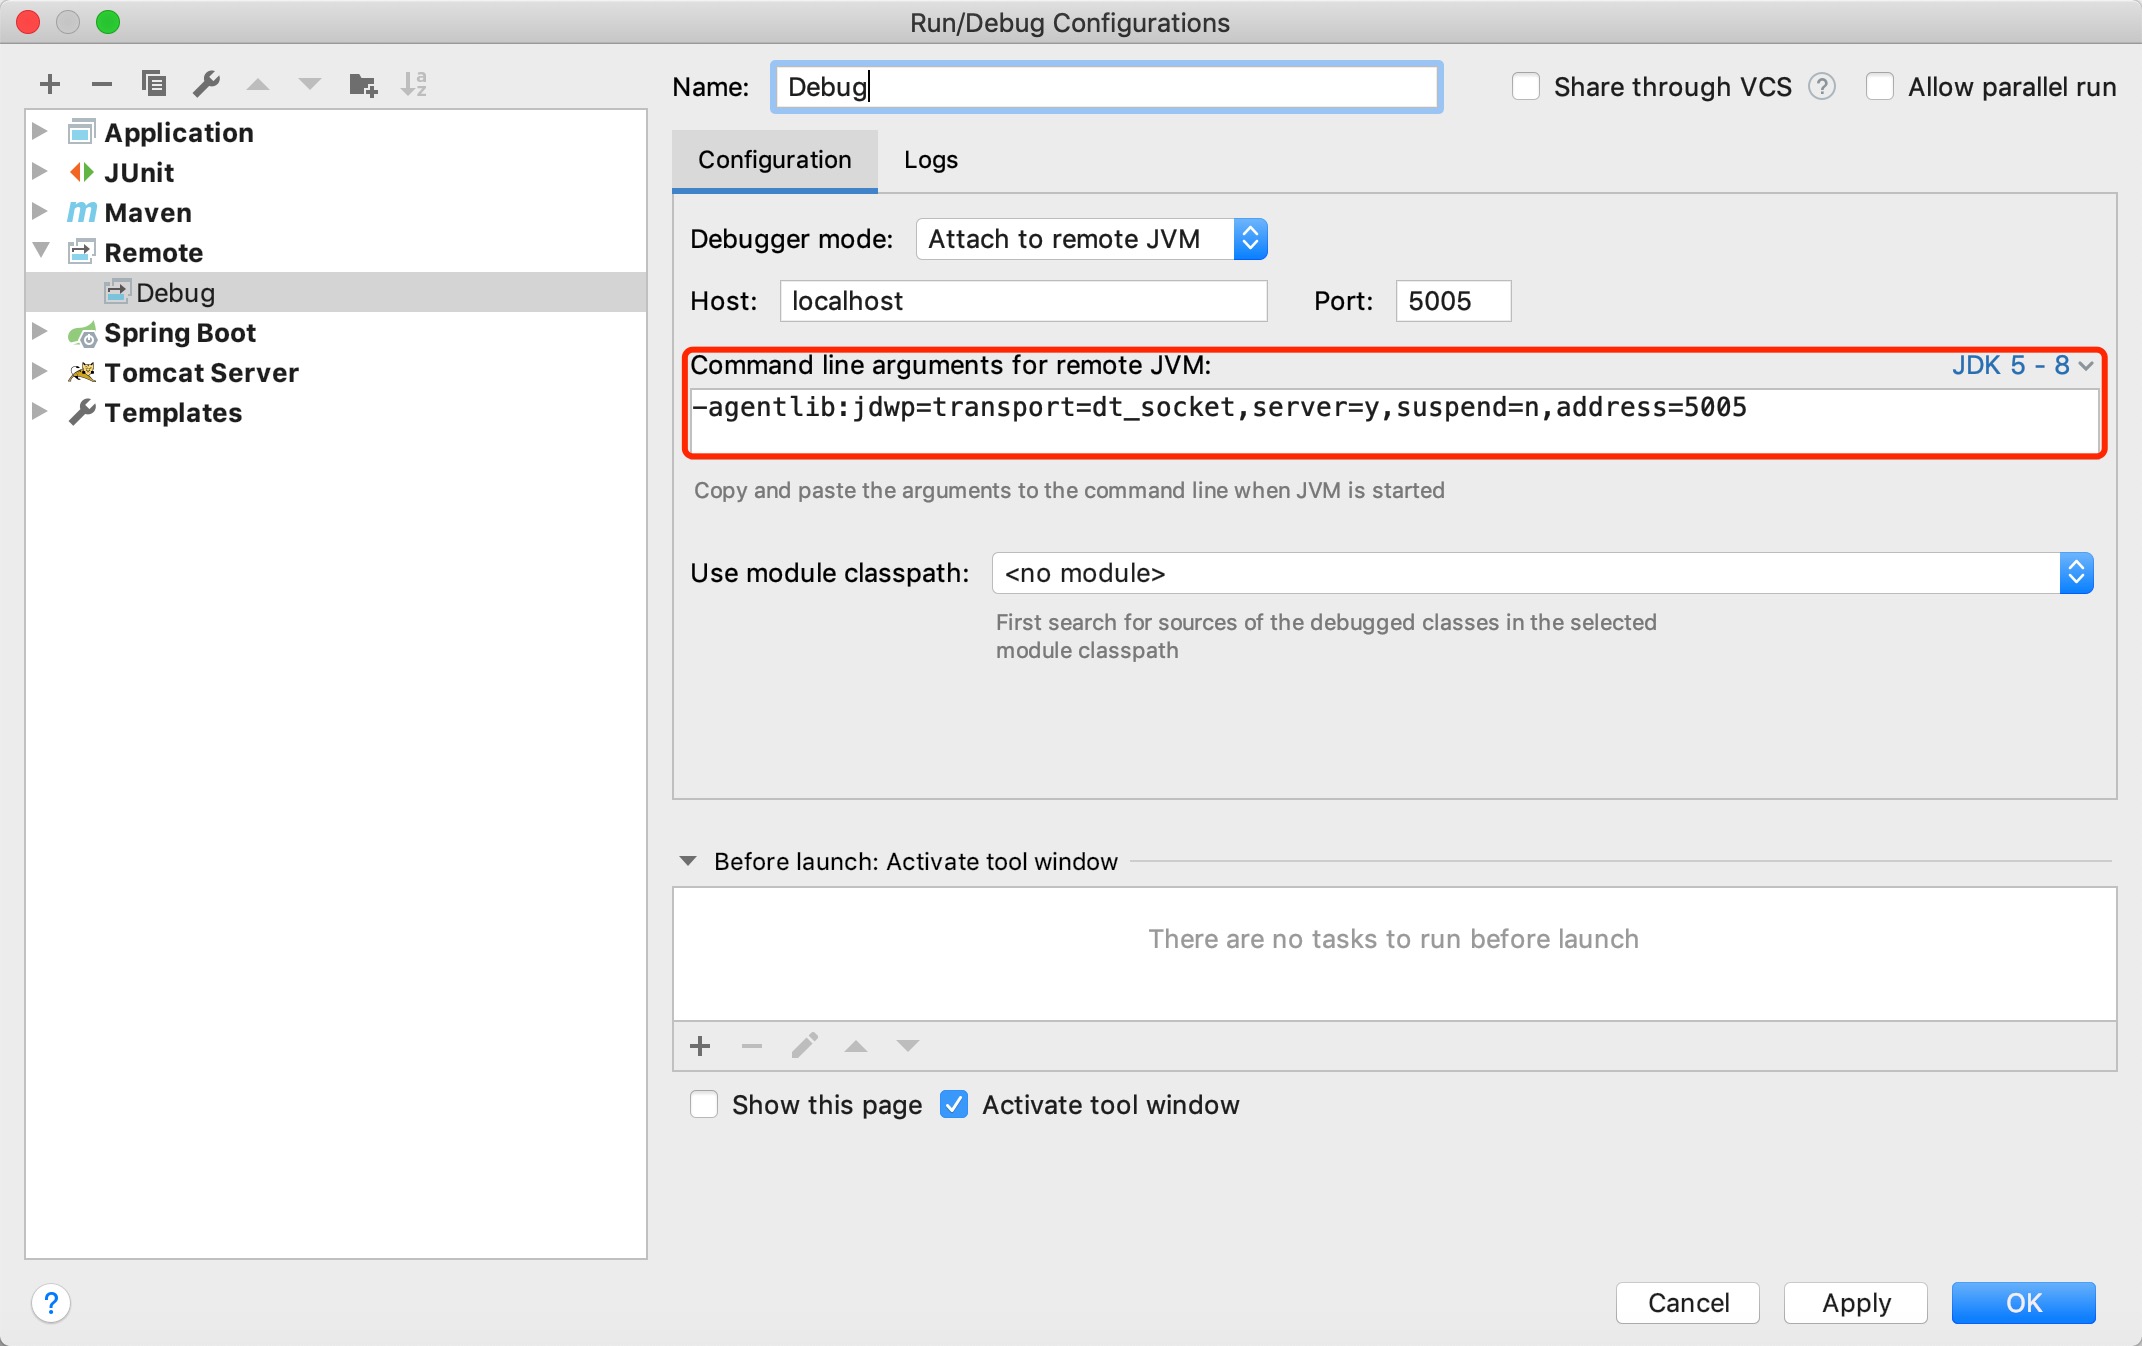Screen dimensions: 2142x1346
Task: Click the help icon next to Share through VCS
Action: pyautogui.click(x=1822, y=87)
